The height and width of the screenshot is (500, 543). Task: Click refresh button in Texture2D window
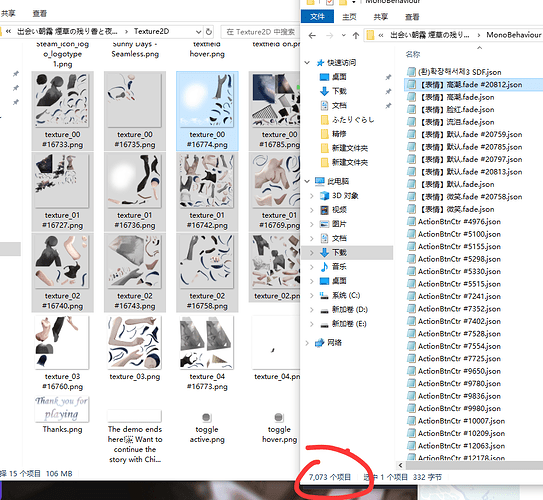[209, 32]
